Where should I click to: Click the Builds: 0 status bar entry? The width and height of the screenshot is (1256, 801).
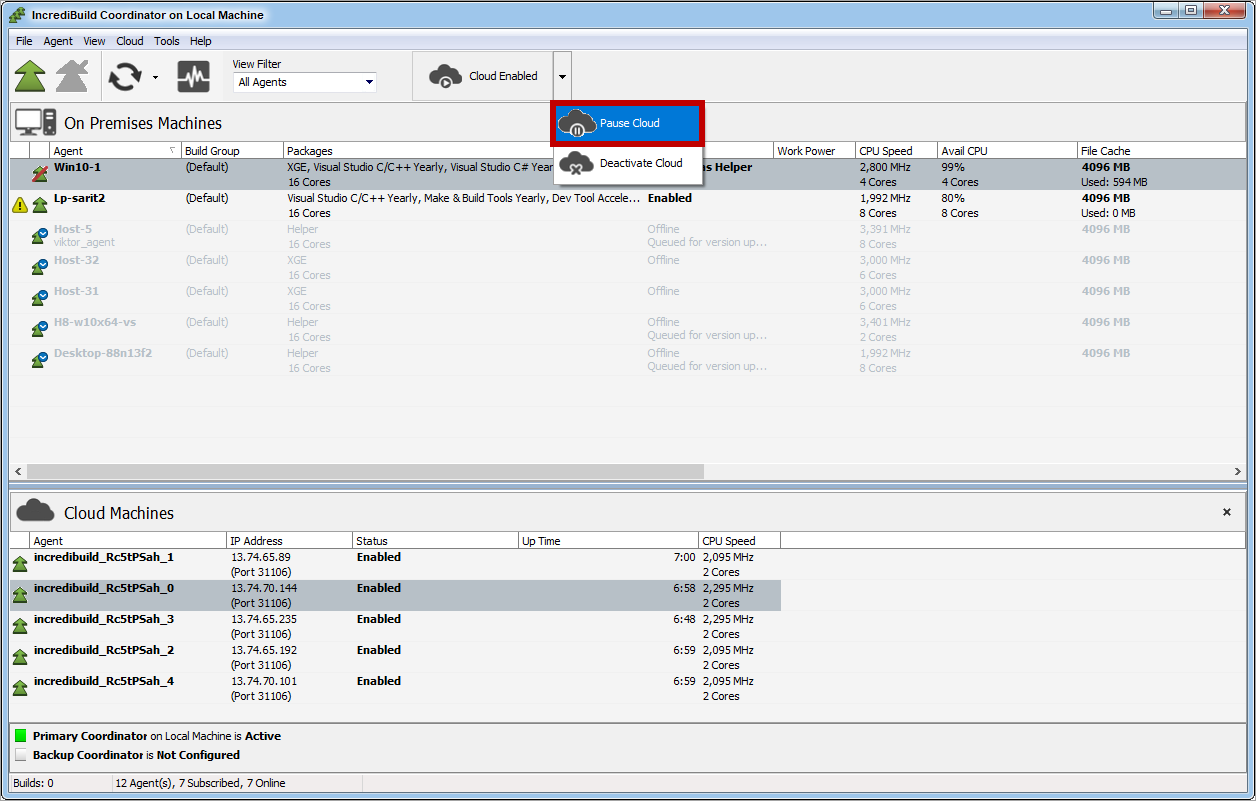[x=33, y=783]
